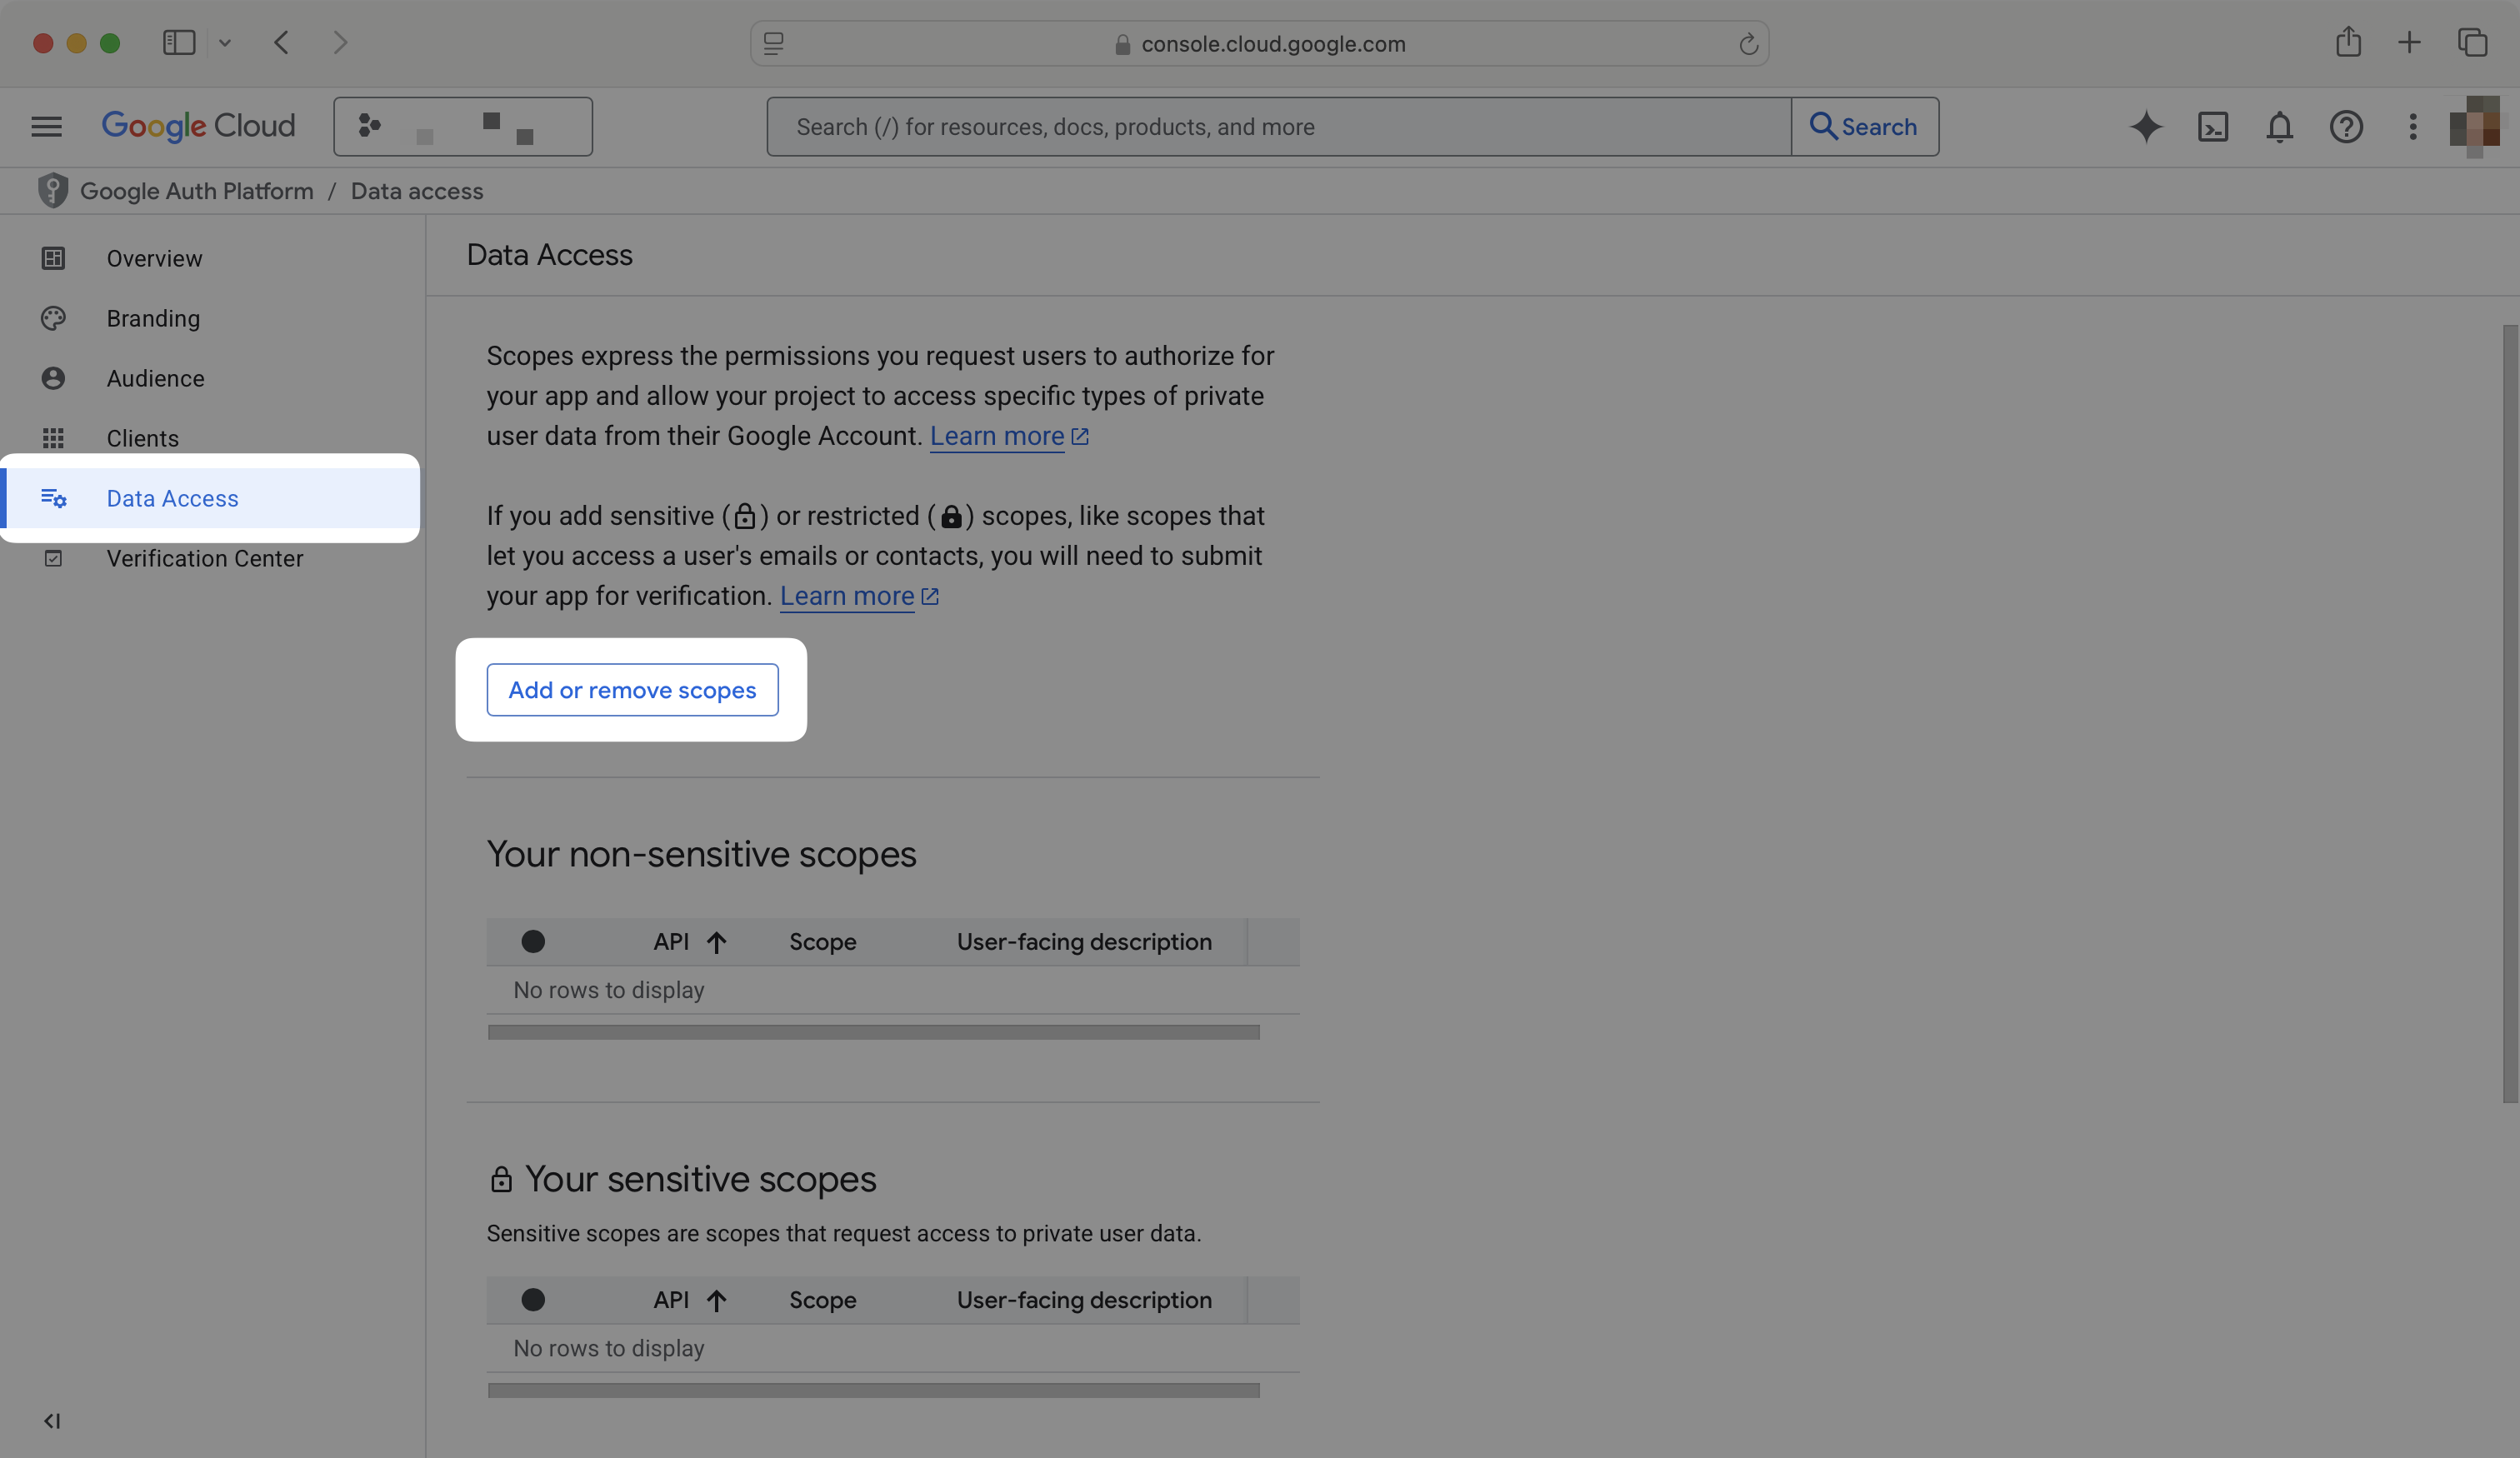
Task: Click the Google Cloud logo
Action: tap(198, 126)
